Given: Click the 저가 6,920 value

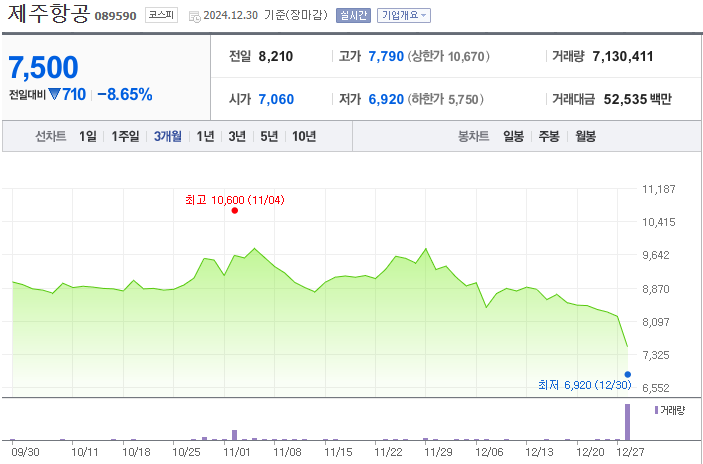Looking at the screenshot, I should (386, 99).
